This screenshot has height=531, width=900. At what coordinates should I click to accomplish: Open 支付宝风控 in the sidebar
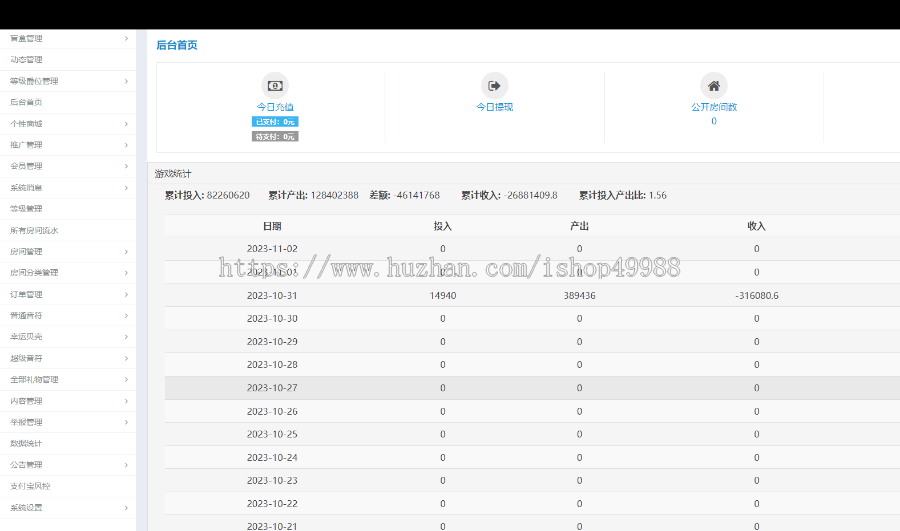point(30,486)
